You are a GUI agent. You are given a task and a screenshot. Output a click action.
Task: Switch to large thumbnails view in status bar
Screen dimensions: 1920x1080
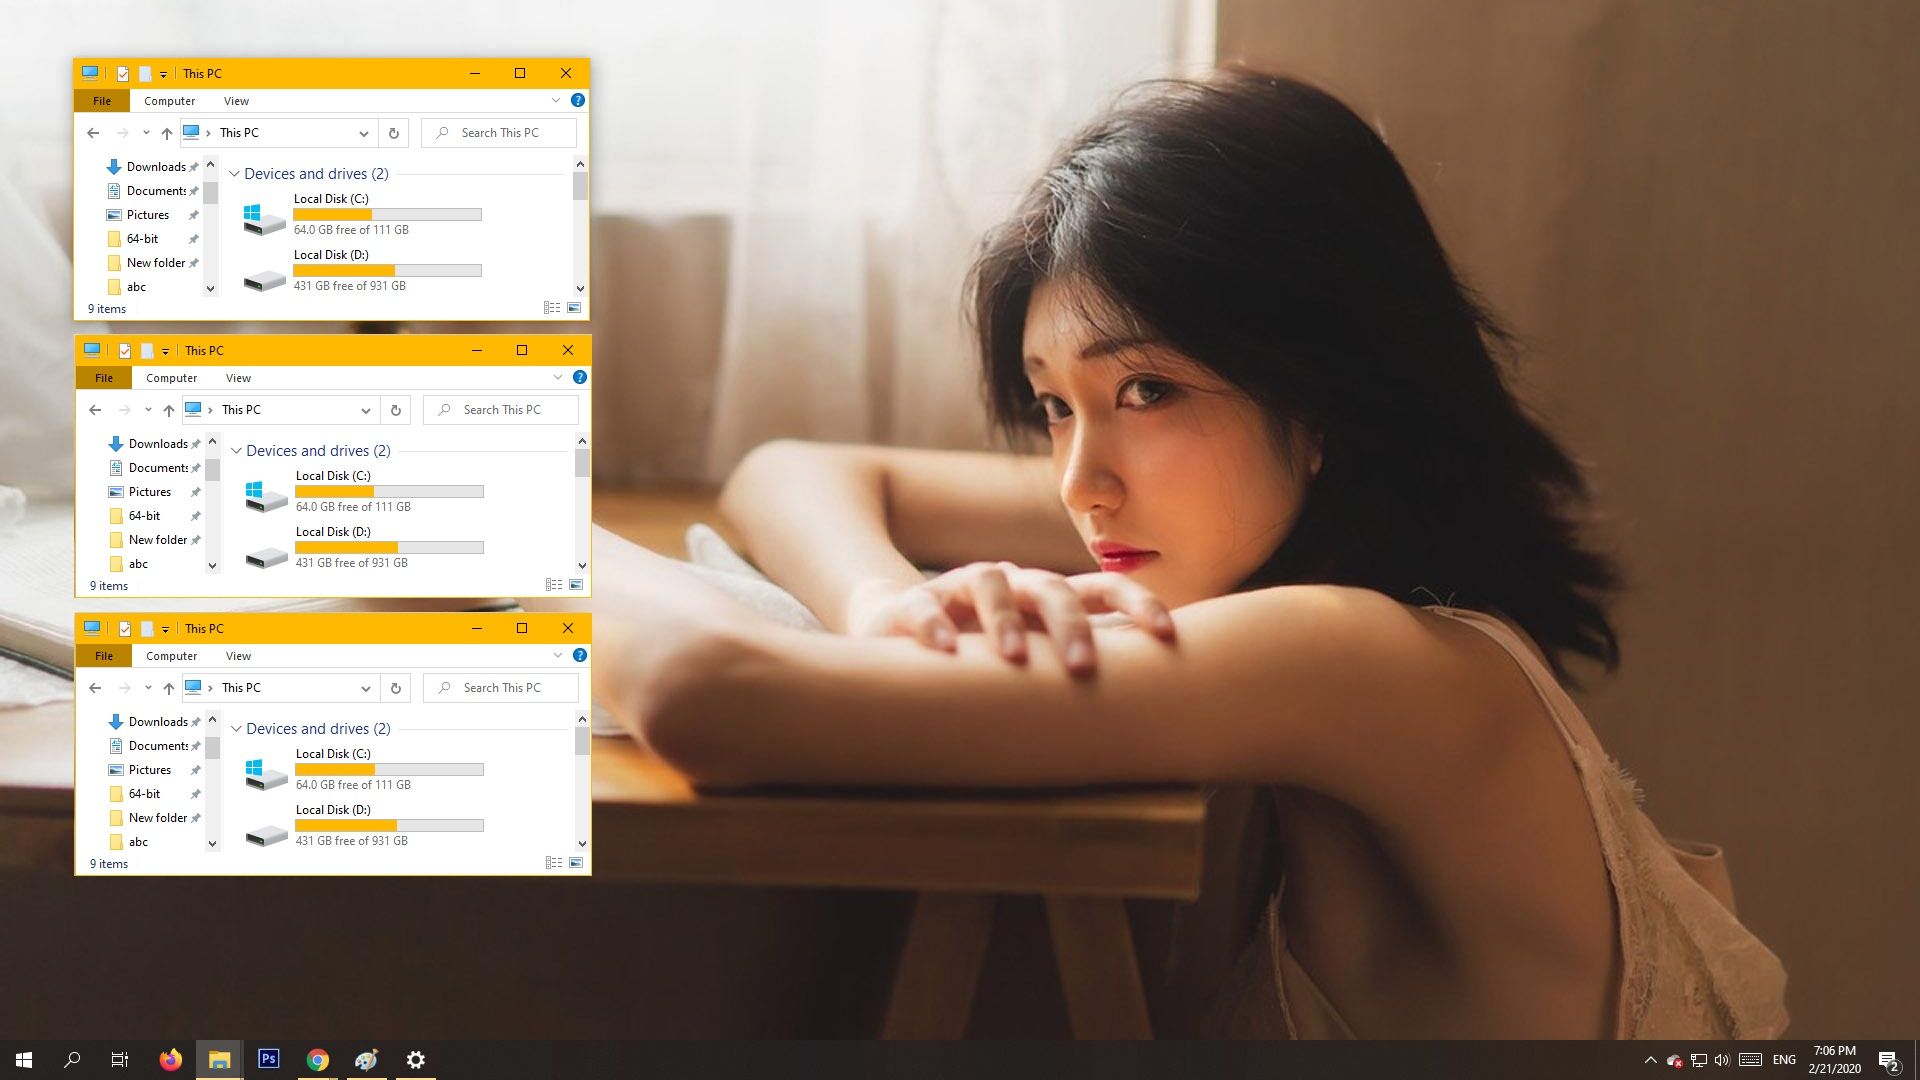coord(575,307)
